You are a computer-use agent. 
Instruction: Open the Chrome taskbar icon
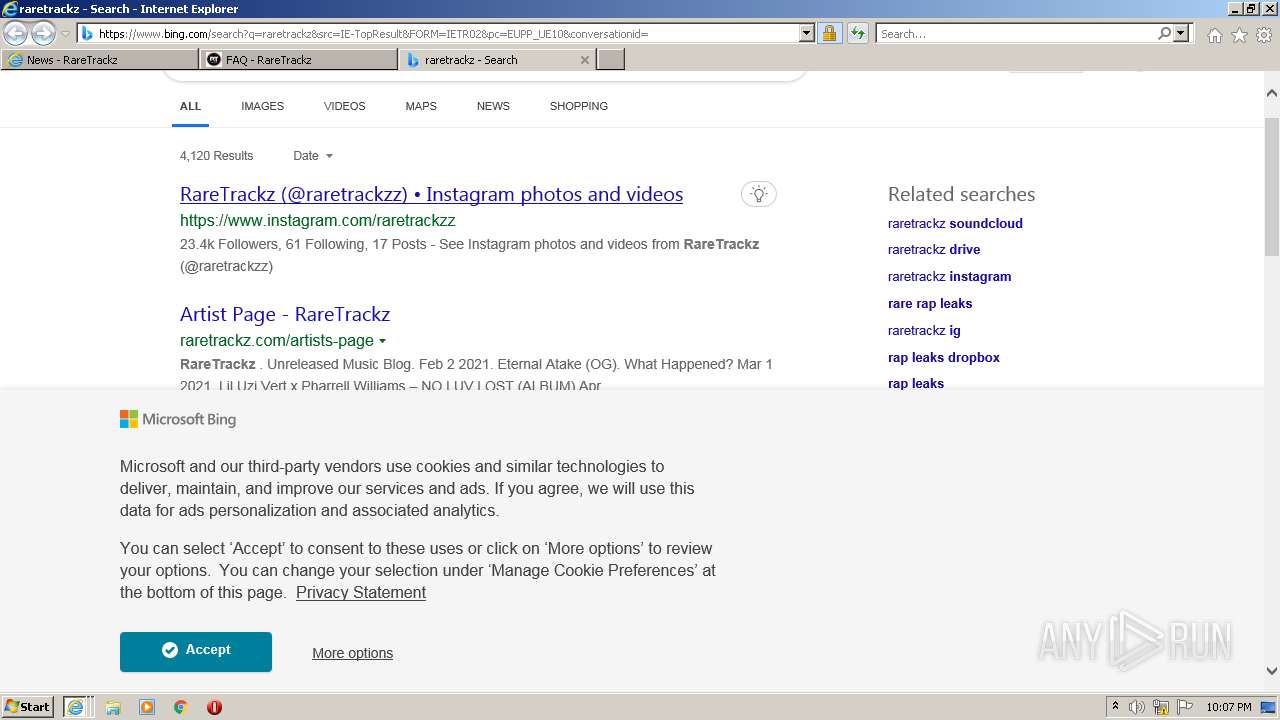(181, 707)
